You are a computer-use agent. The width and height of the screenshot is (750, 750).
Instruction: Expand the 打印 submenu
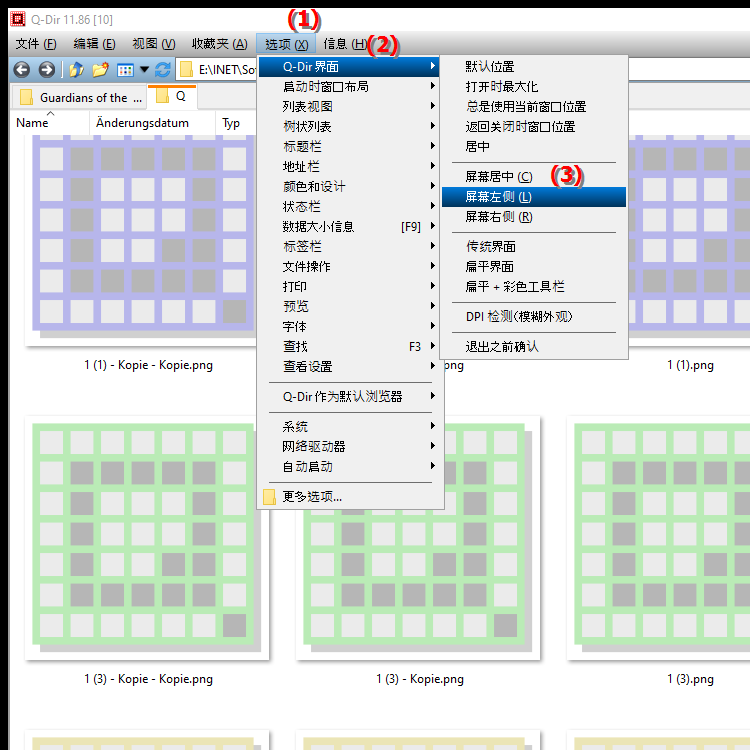tap(349, 287)
